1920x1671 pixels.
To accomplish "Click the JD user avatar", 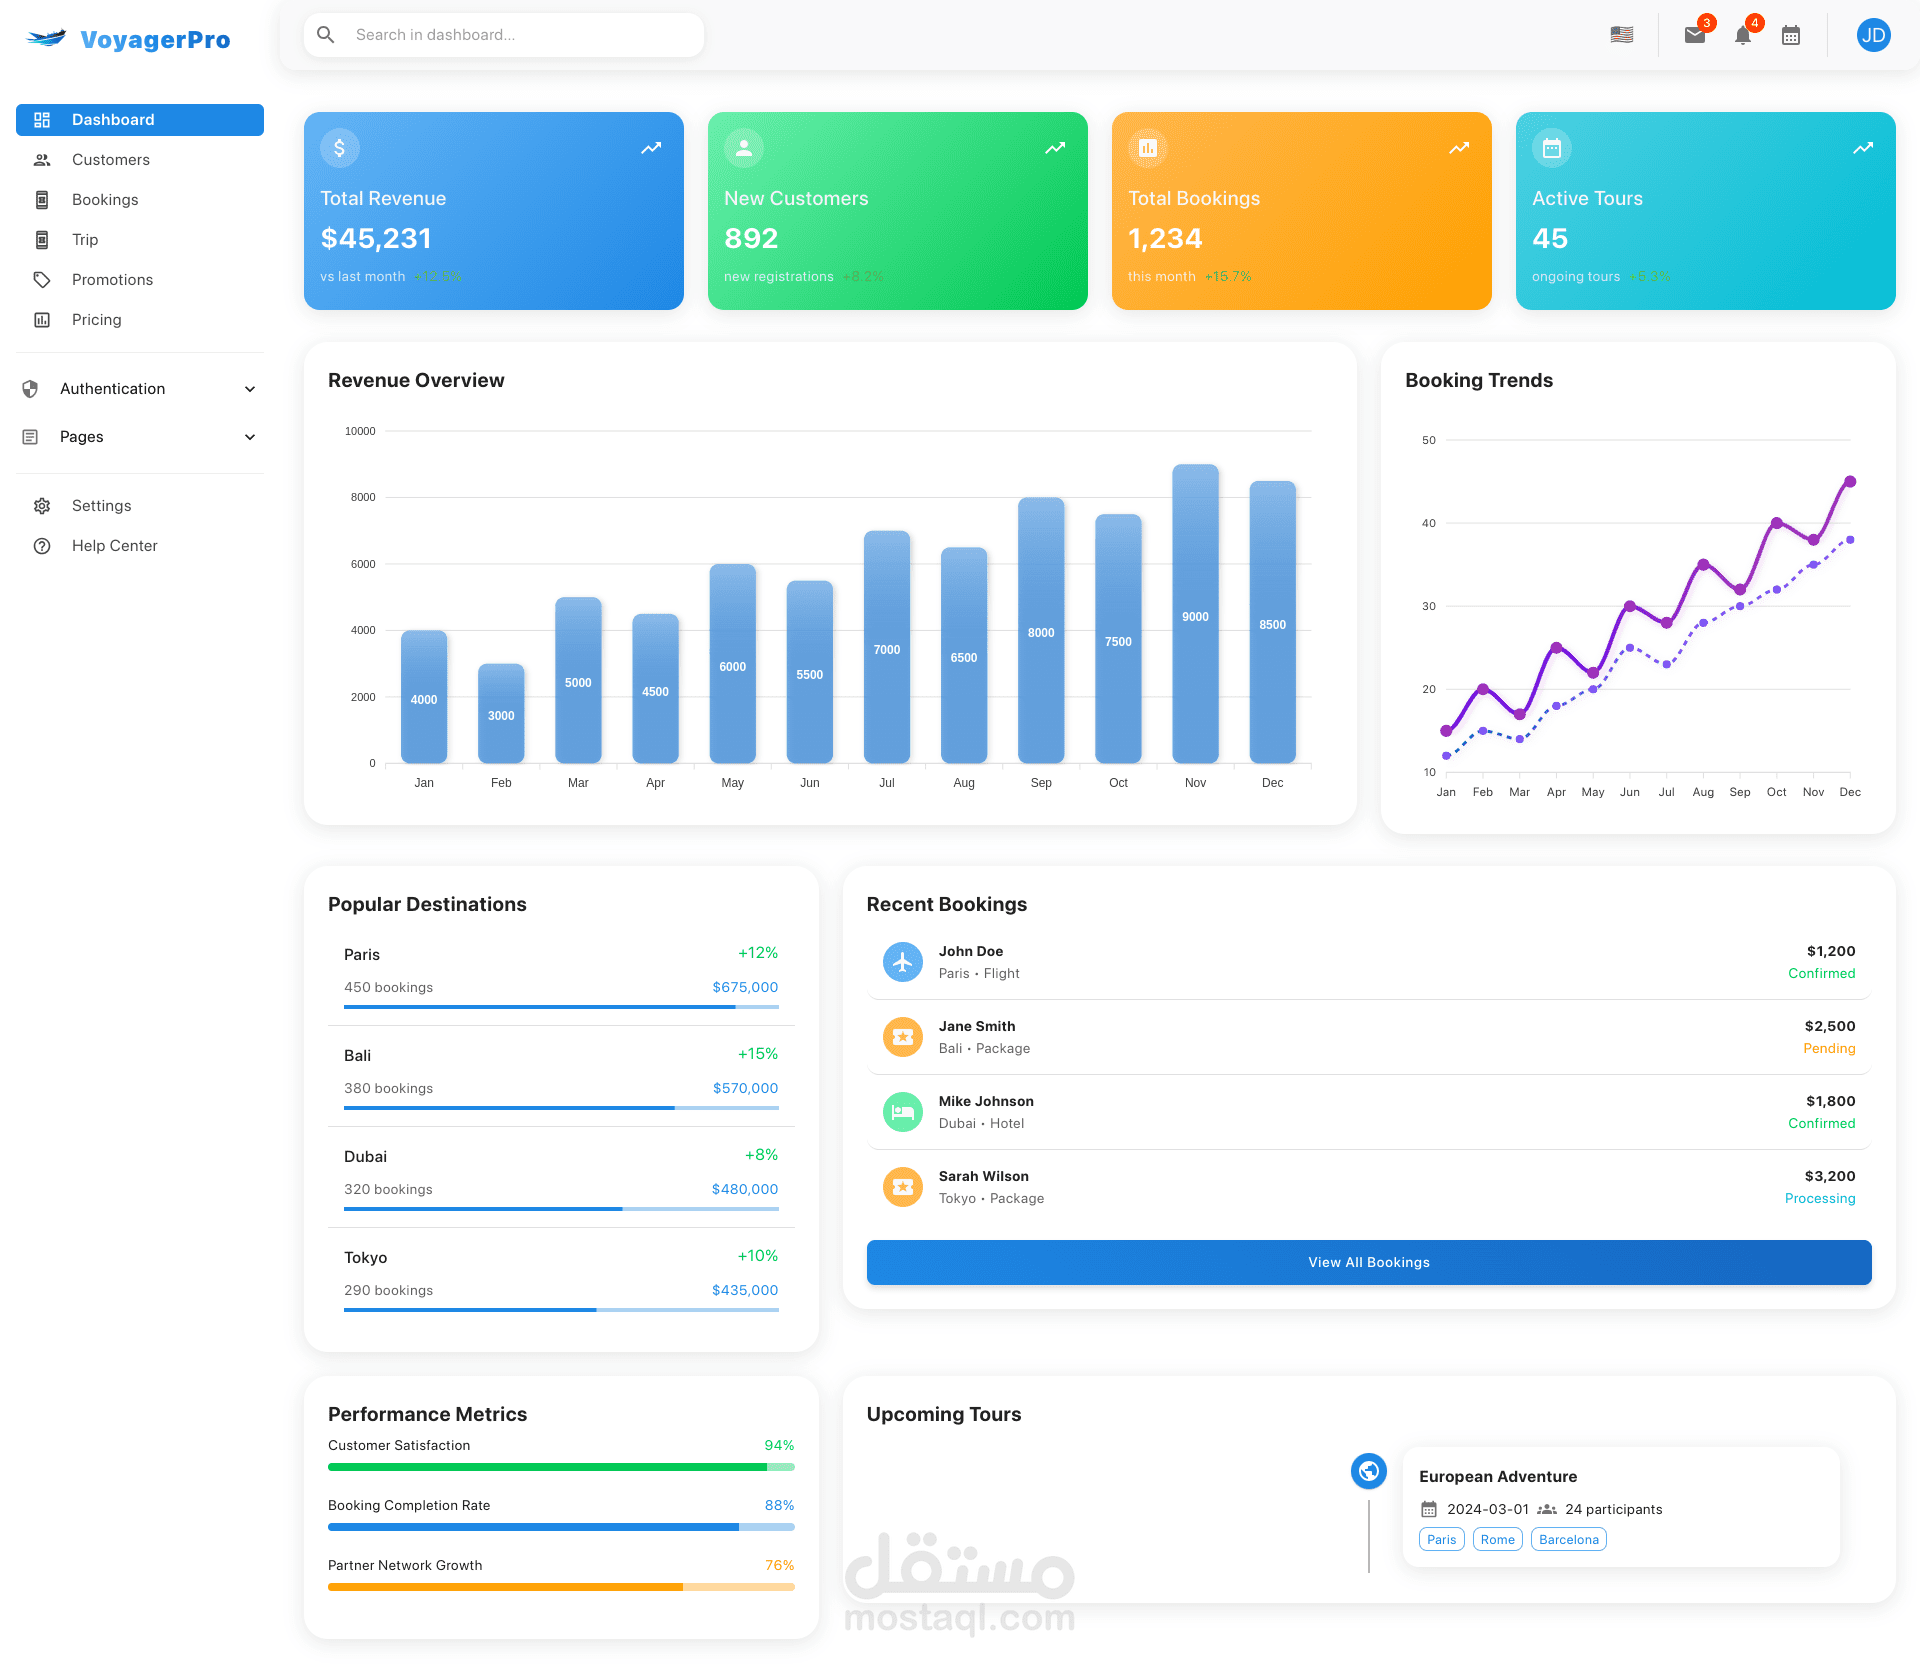I will [1873, 36].
